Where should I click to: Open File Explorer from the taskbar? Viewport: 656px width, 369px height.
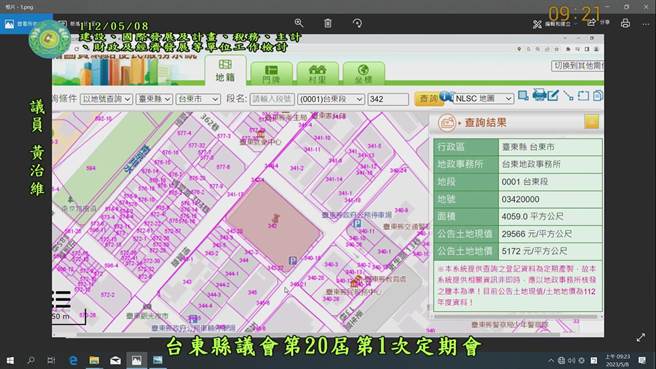(x=94, y=360)
